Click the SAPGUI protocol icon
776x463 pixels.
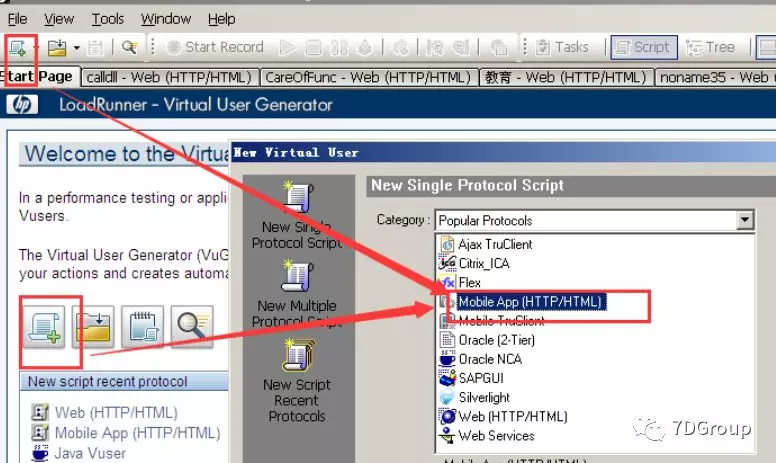447,378
